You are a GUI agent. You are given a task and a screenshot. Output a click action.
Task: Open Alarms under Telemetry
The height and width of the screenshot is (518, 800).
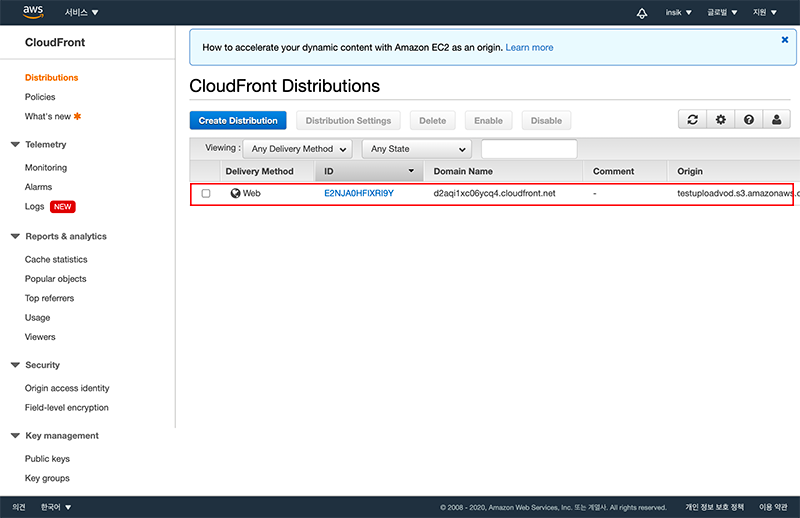[38, 187]
